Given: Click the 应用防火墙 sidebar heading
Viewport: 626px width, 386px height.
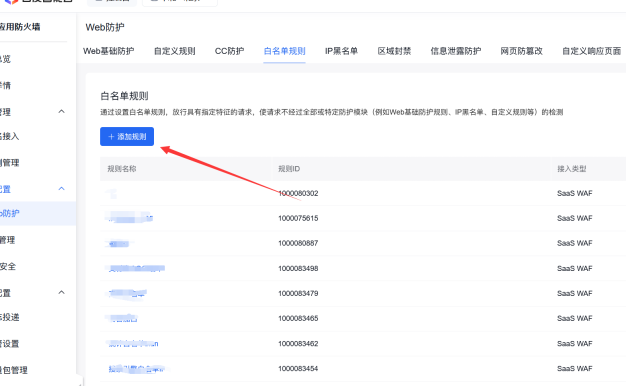Looking at the screenshot, I should click(x=20, y=27).
